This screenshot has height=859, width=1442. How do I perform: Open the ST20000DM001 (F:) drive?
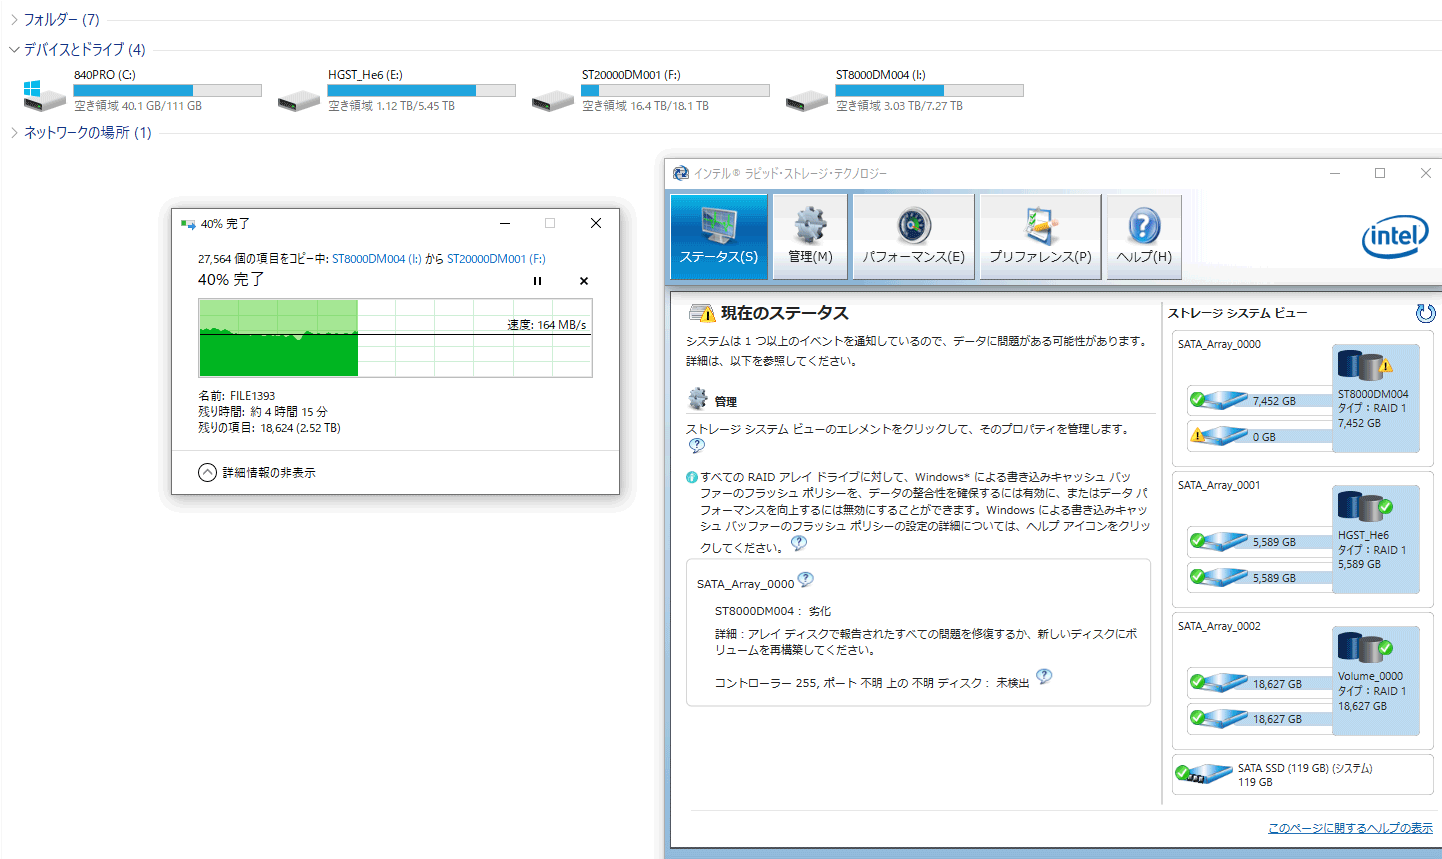coord(649,91)
